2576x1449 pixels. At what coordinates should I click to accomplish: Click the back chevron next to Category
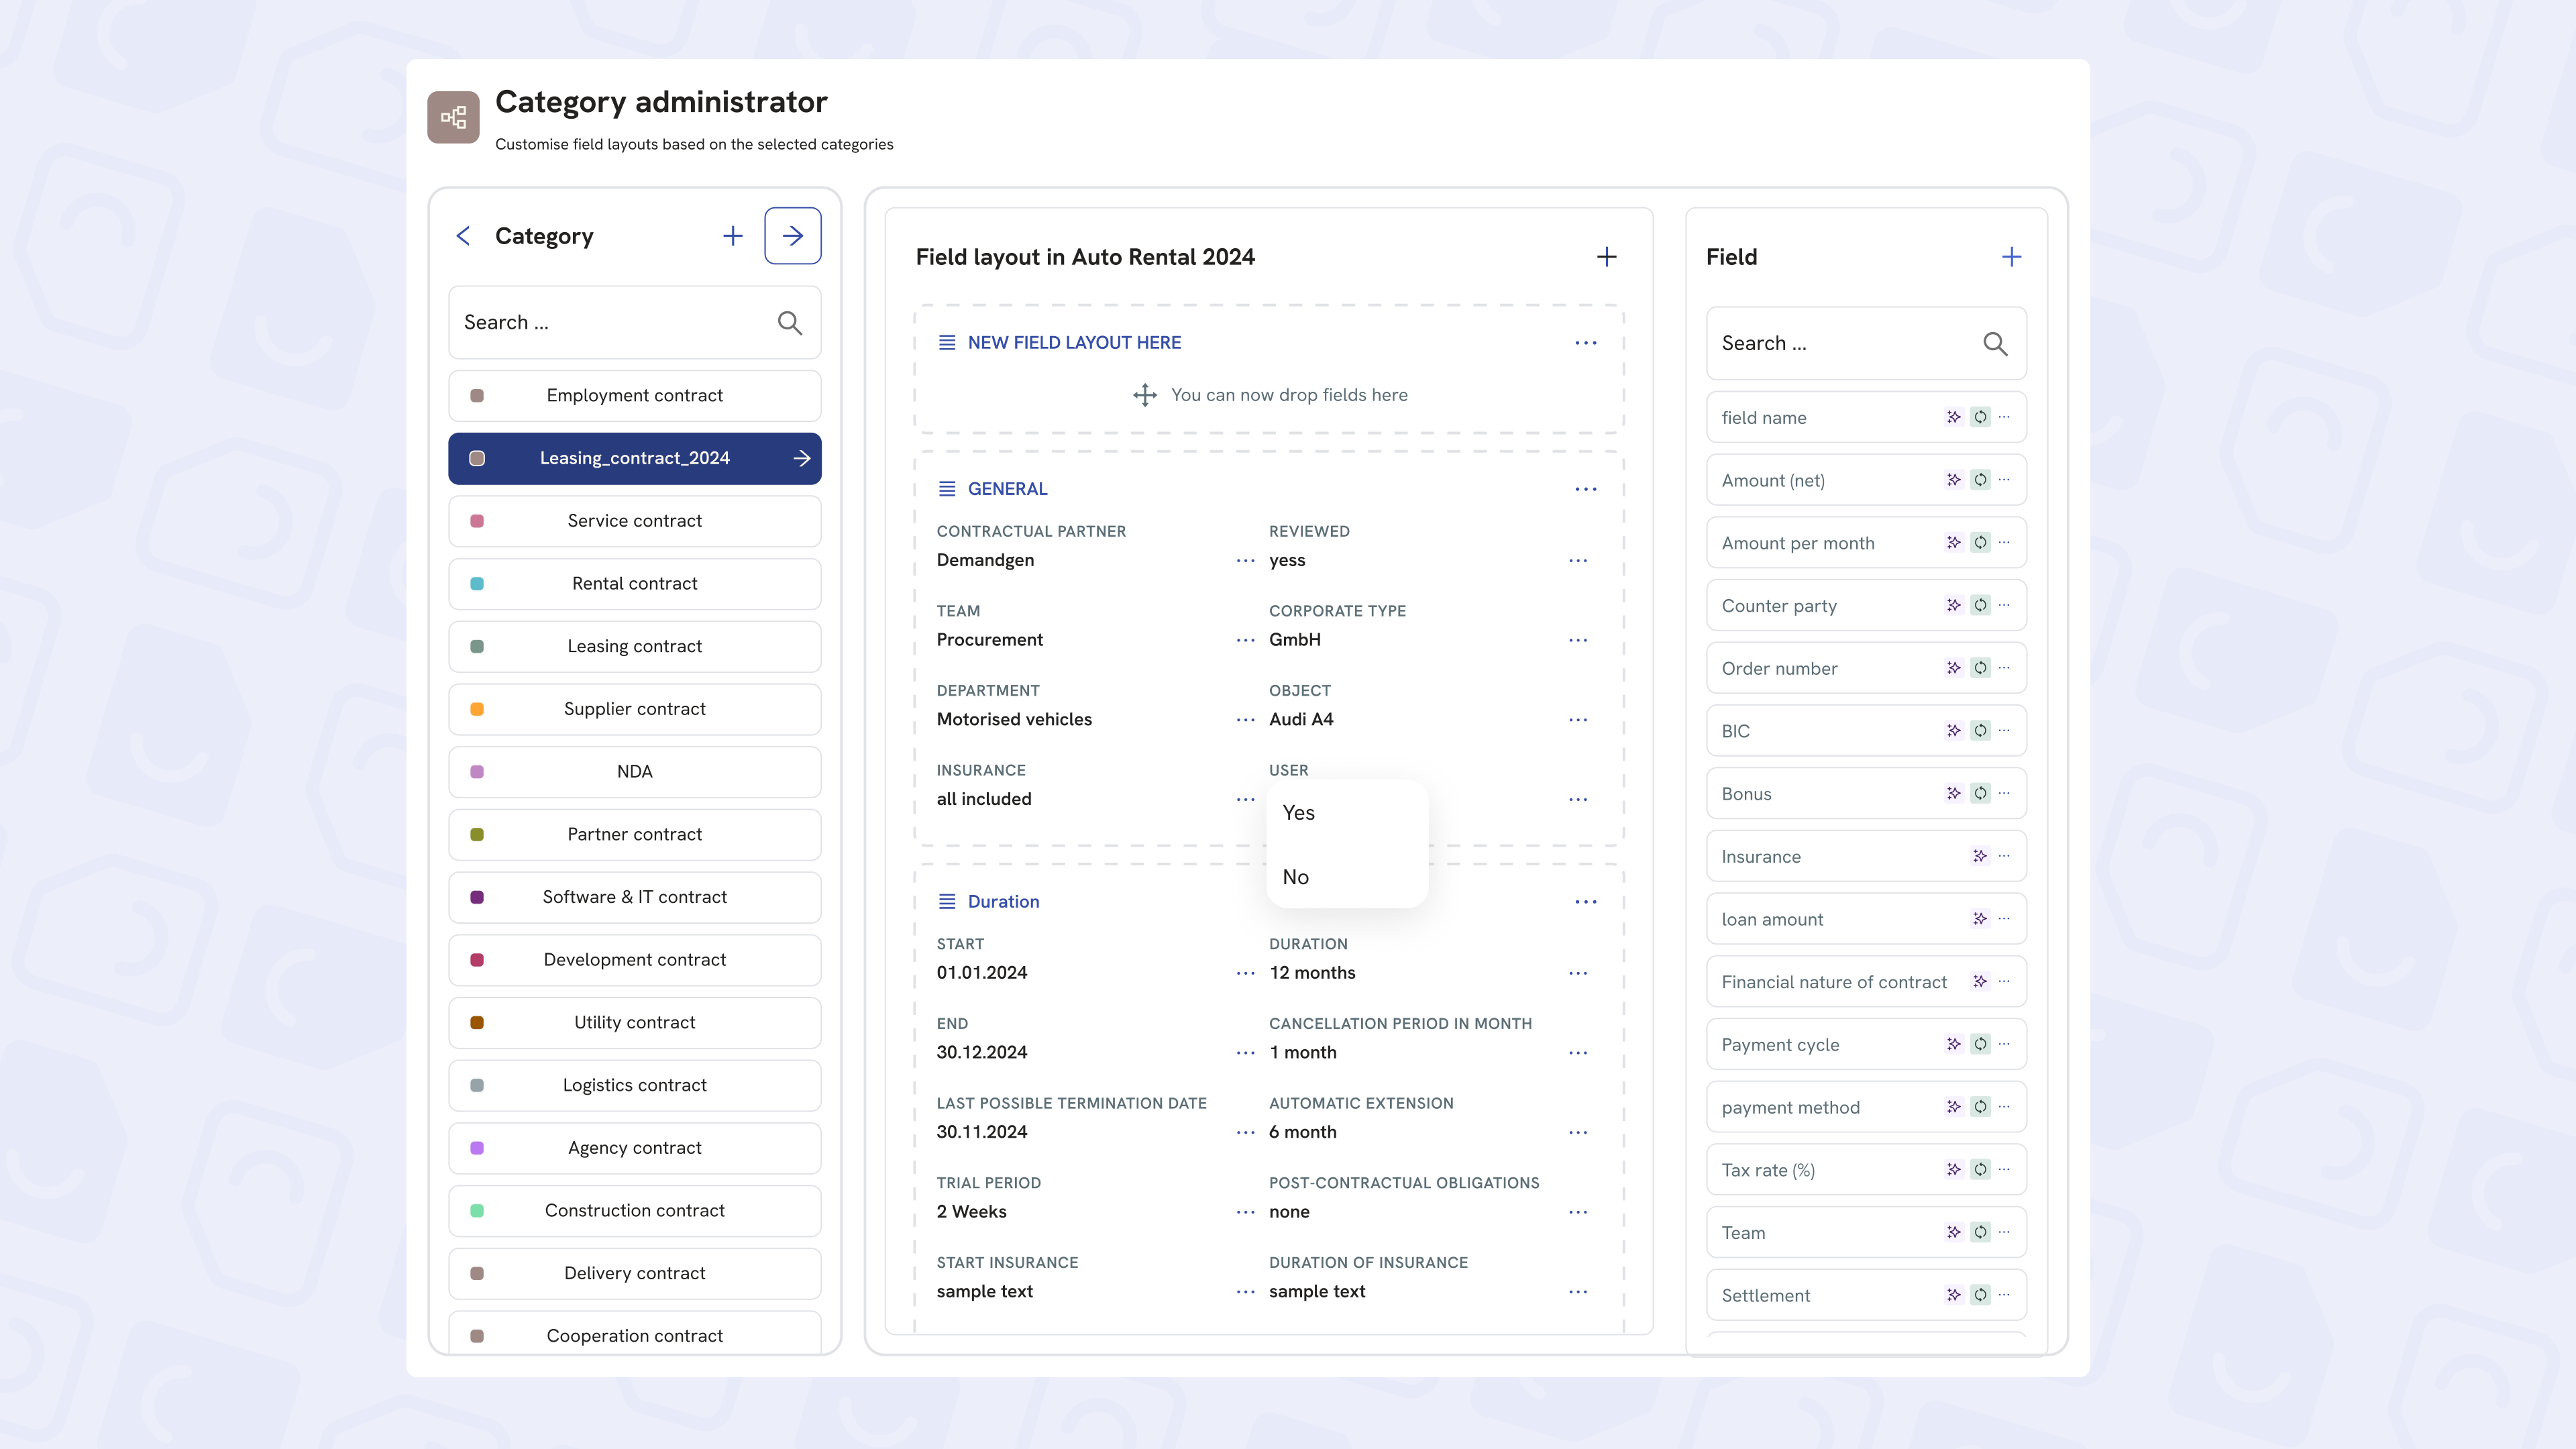point(463,236)
